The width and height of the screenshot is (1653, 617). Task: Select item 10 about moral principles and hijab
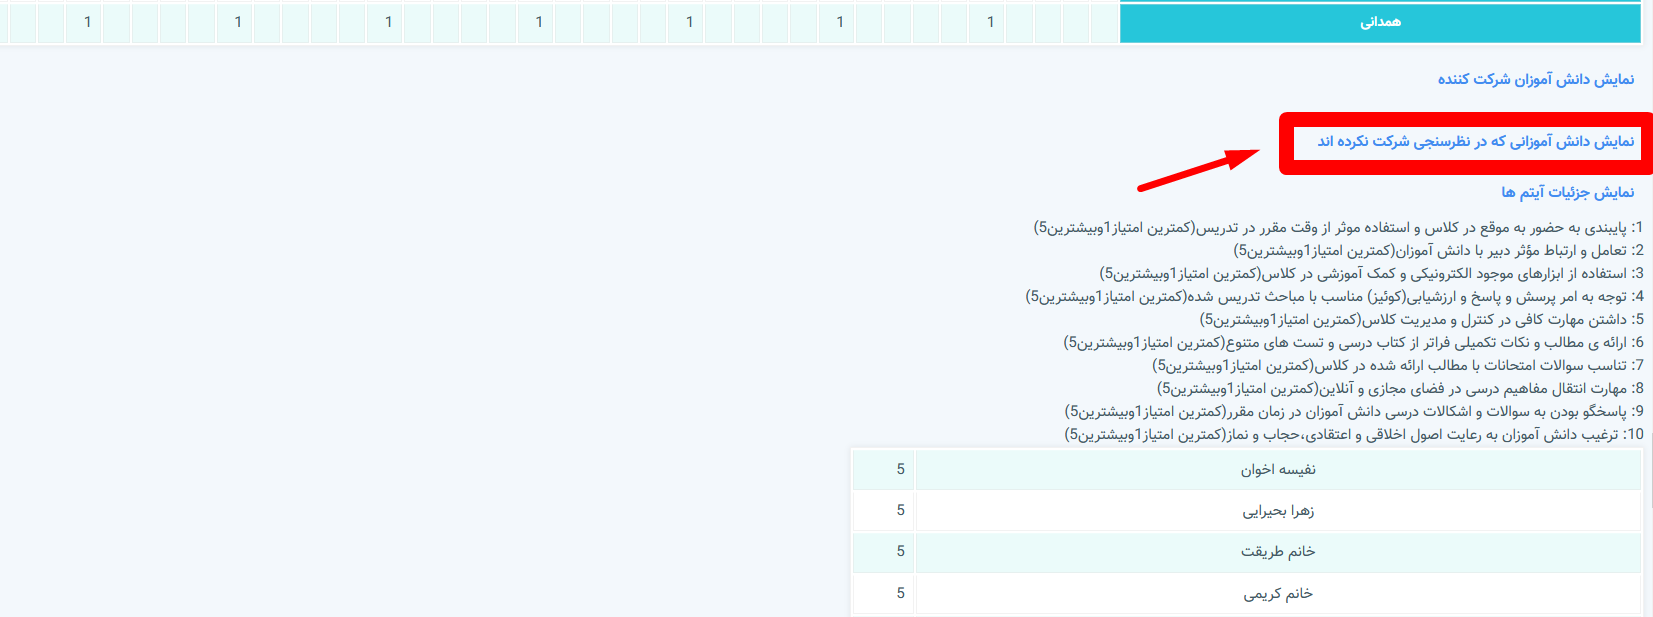coord(1353,435)
